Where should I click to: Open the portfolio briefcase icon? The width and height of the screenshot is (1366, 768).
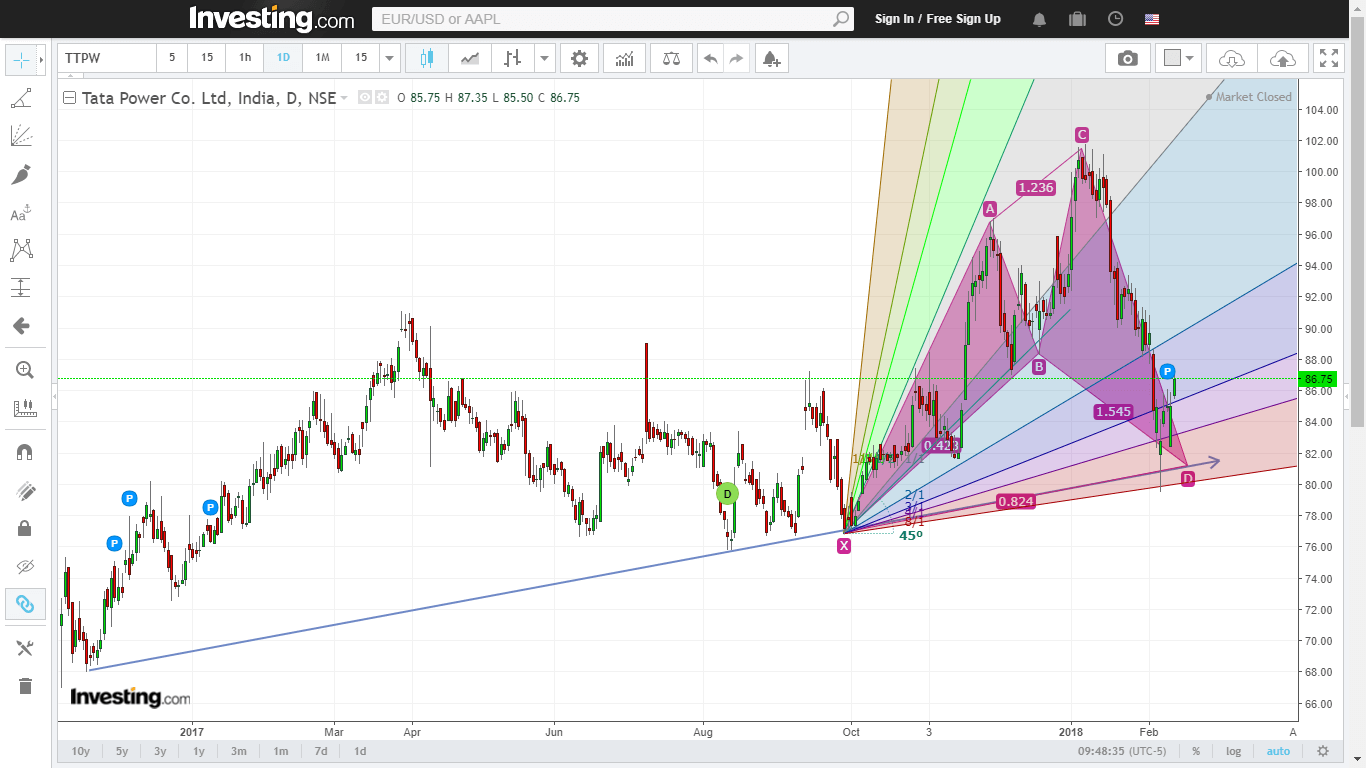(x=1077, y=19)
